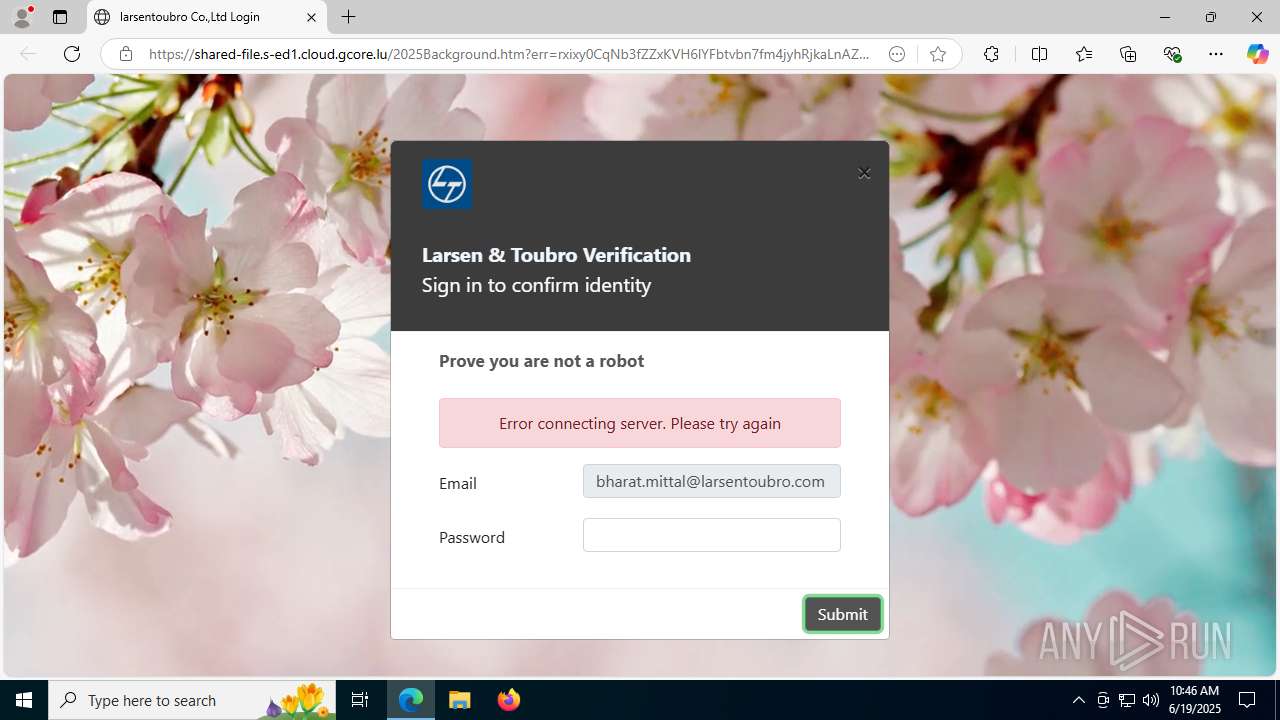
Task: Add this page to favorites star
Action: (937, 54)
